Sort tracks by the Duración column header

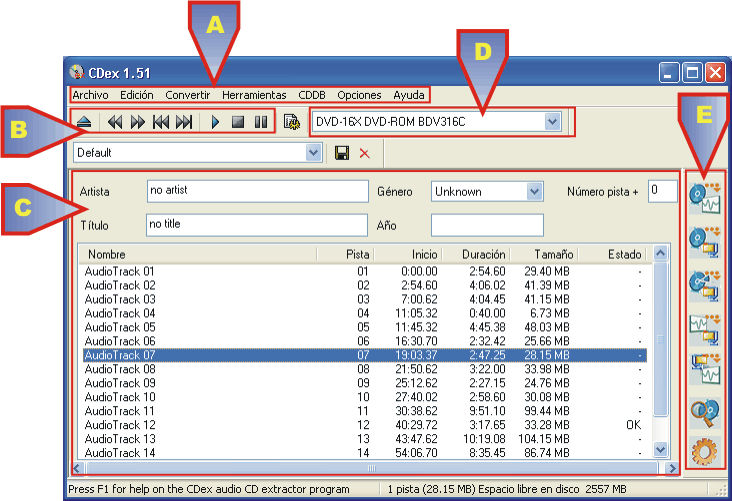(483, 255)
